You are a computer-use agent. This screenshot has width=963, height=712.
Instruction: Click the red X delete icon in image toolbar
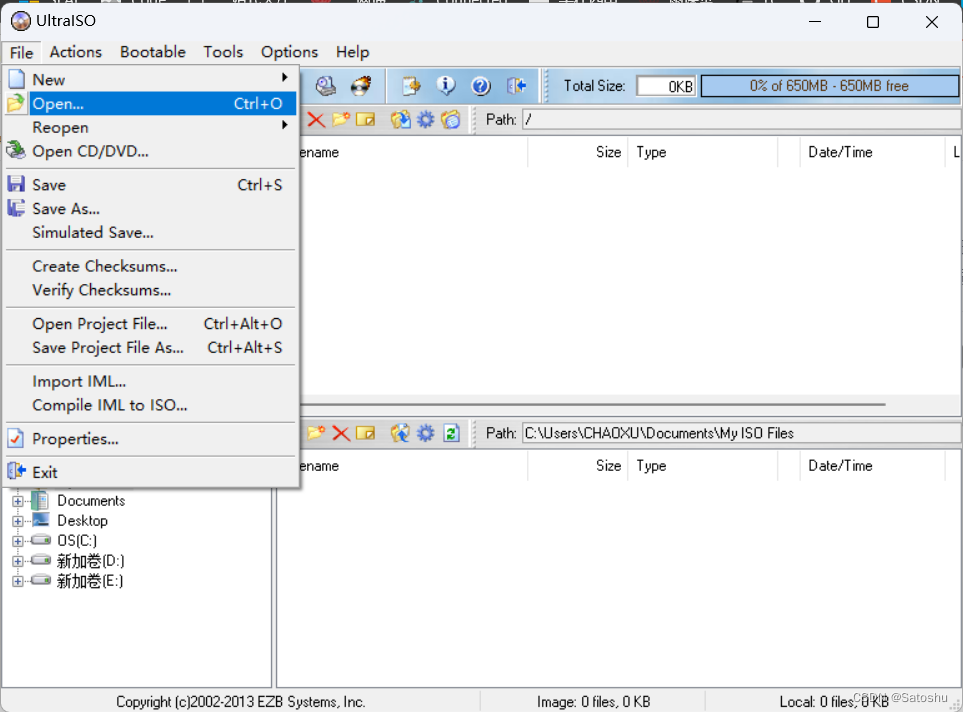[x=316, y=120]
